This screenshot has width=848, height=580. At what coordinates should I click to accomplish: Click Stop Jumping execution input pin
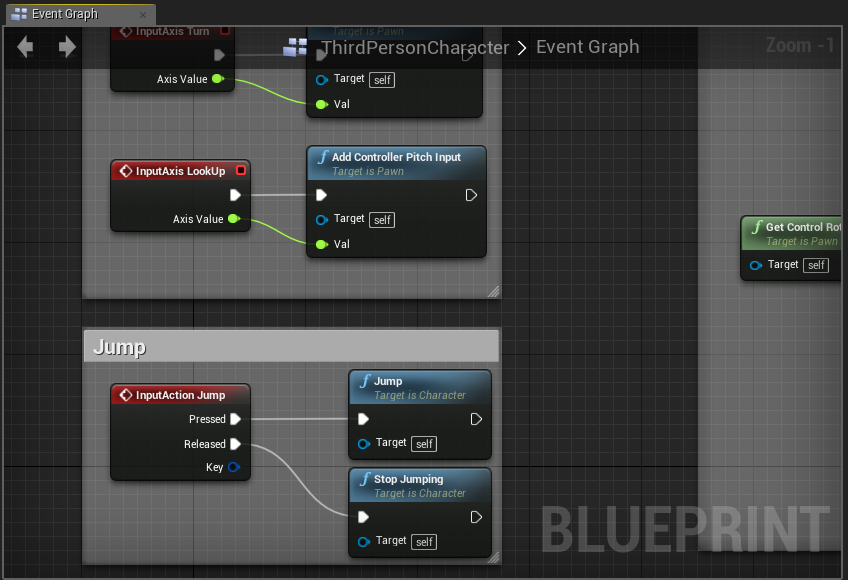click(x=363, y=517)
